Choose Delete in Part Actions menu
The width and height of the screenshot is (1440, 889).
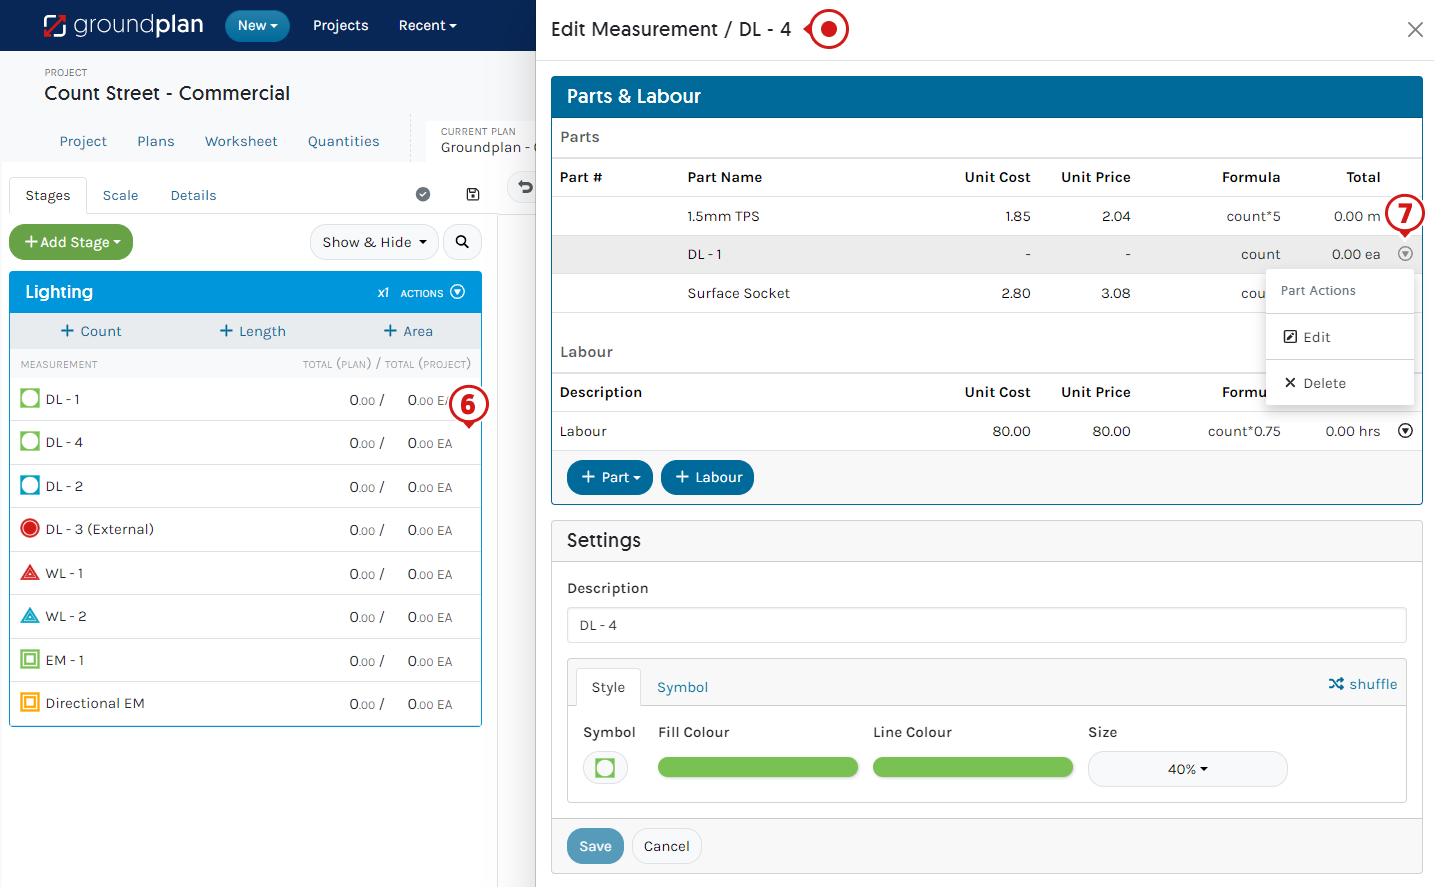pos(1340,383)
